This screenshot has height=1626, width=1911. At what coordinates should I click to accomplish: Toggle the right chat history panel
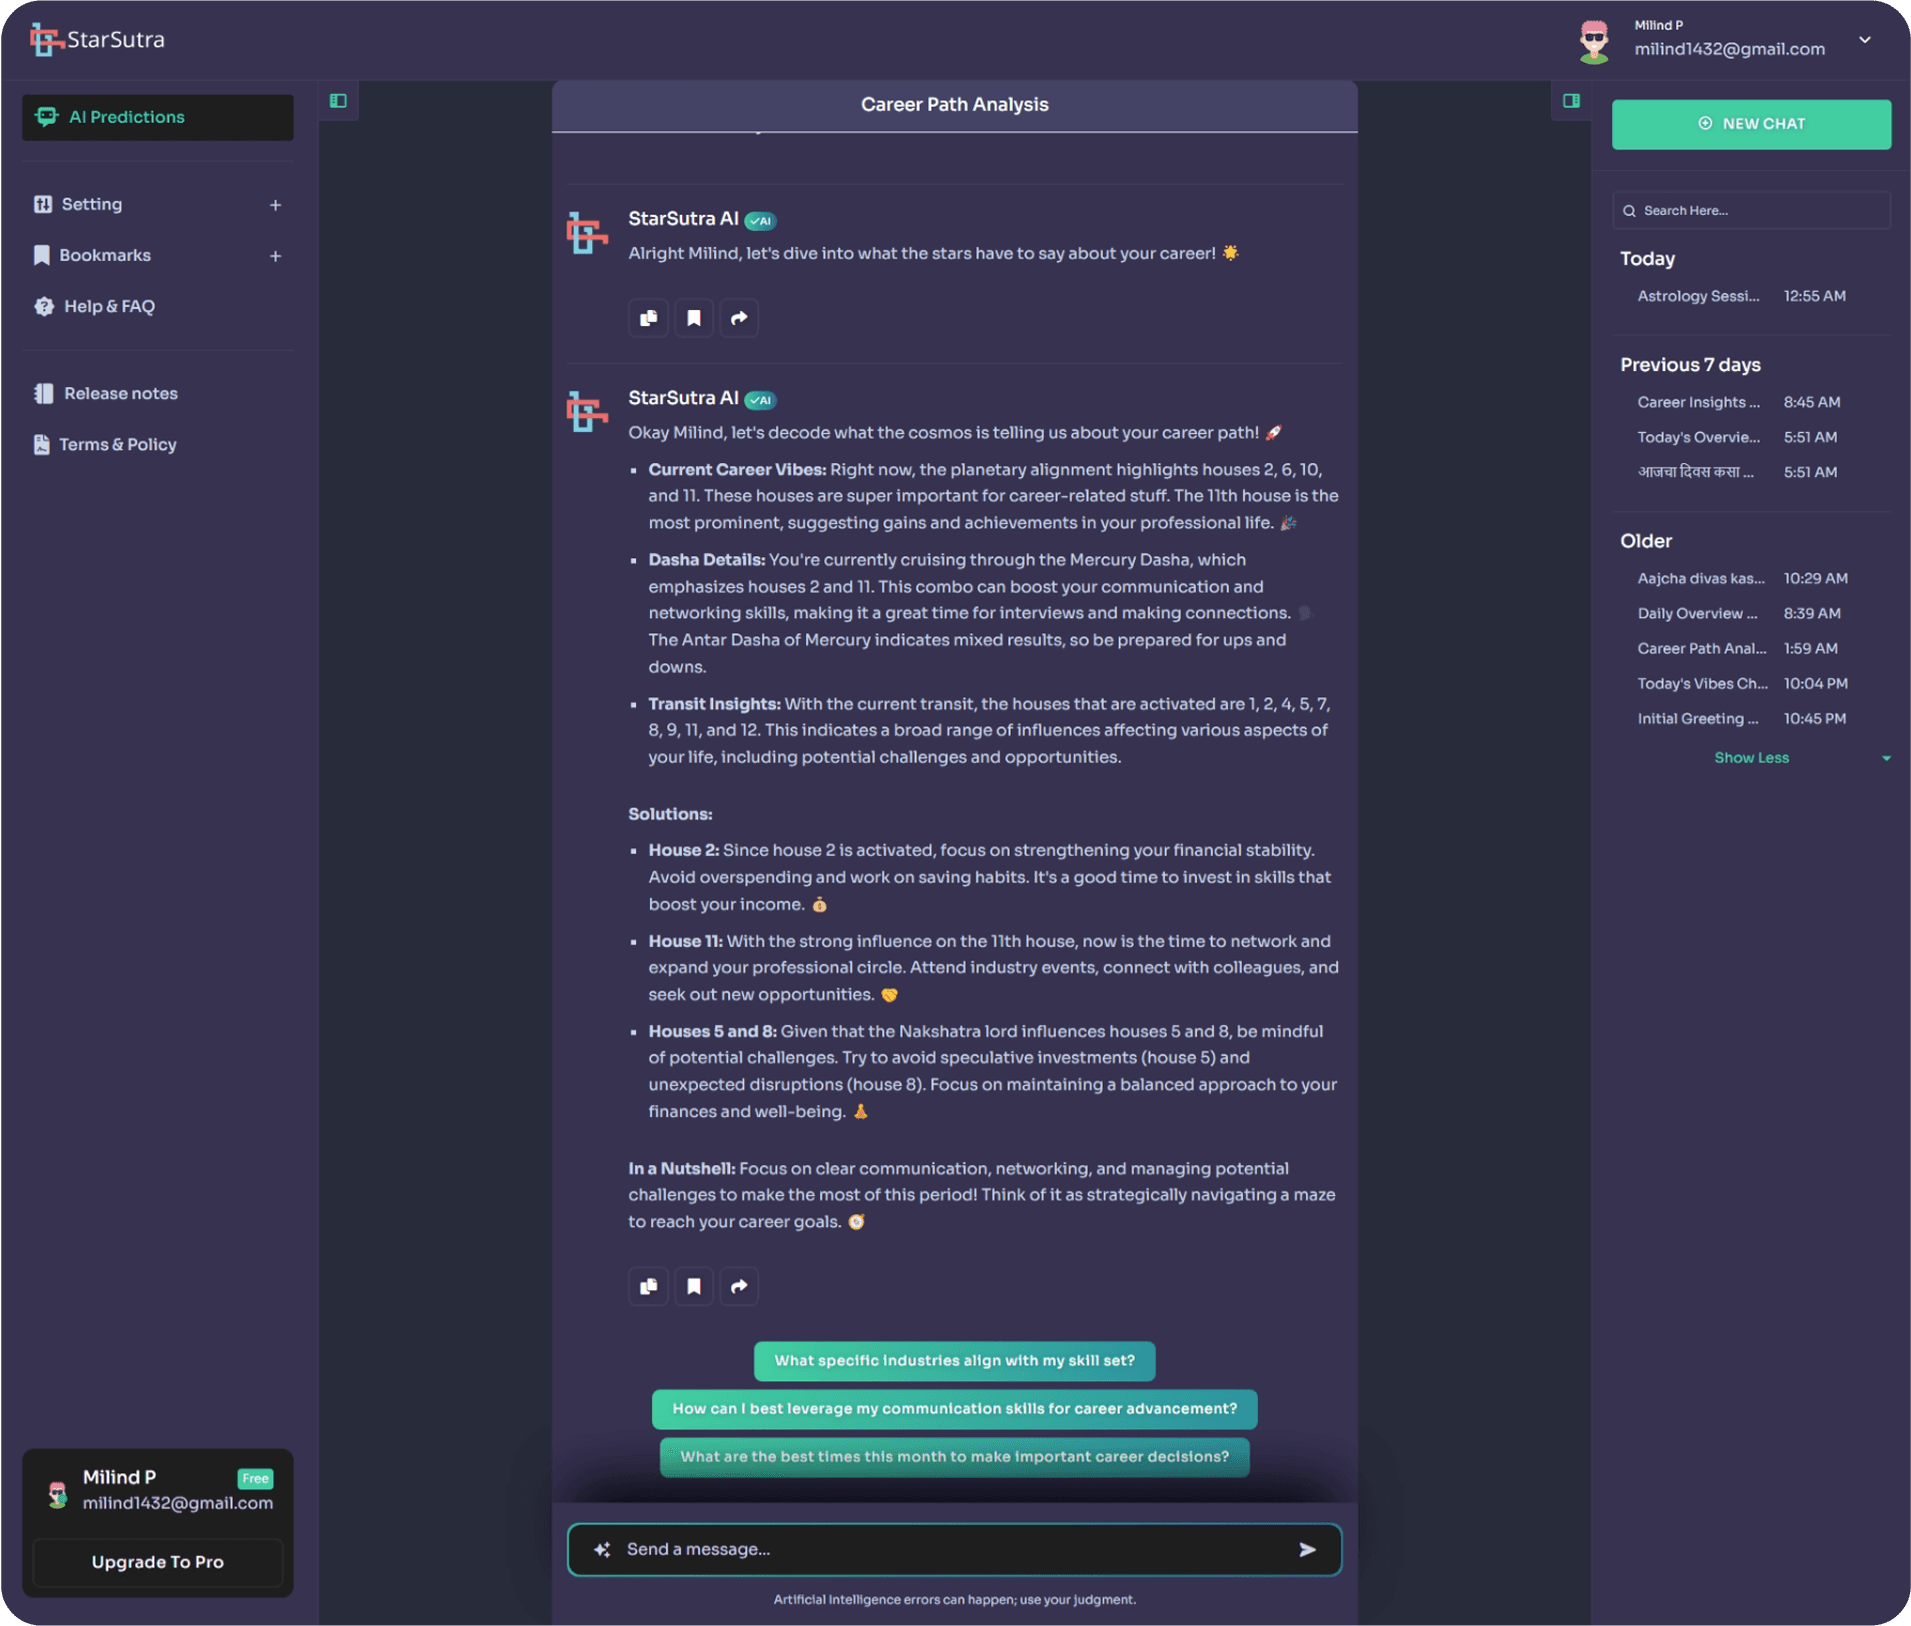1570,101
